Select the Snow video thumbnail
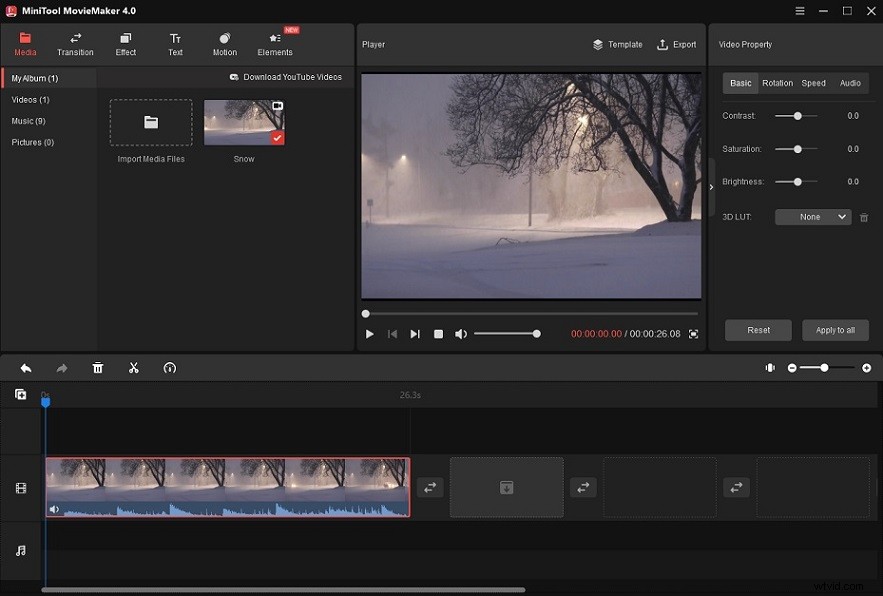The image size is (883, 596). pos(243,122)
